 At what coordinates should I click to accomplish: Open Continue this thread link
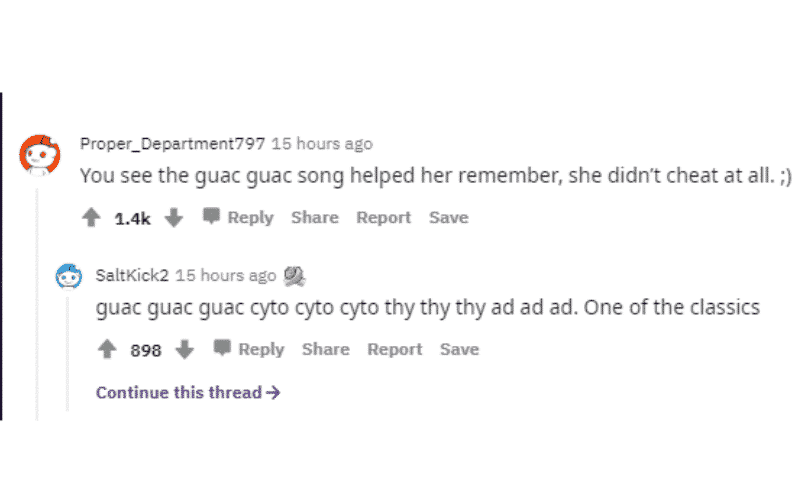[188, 392]
